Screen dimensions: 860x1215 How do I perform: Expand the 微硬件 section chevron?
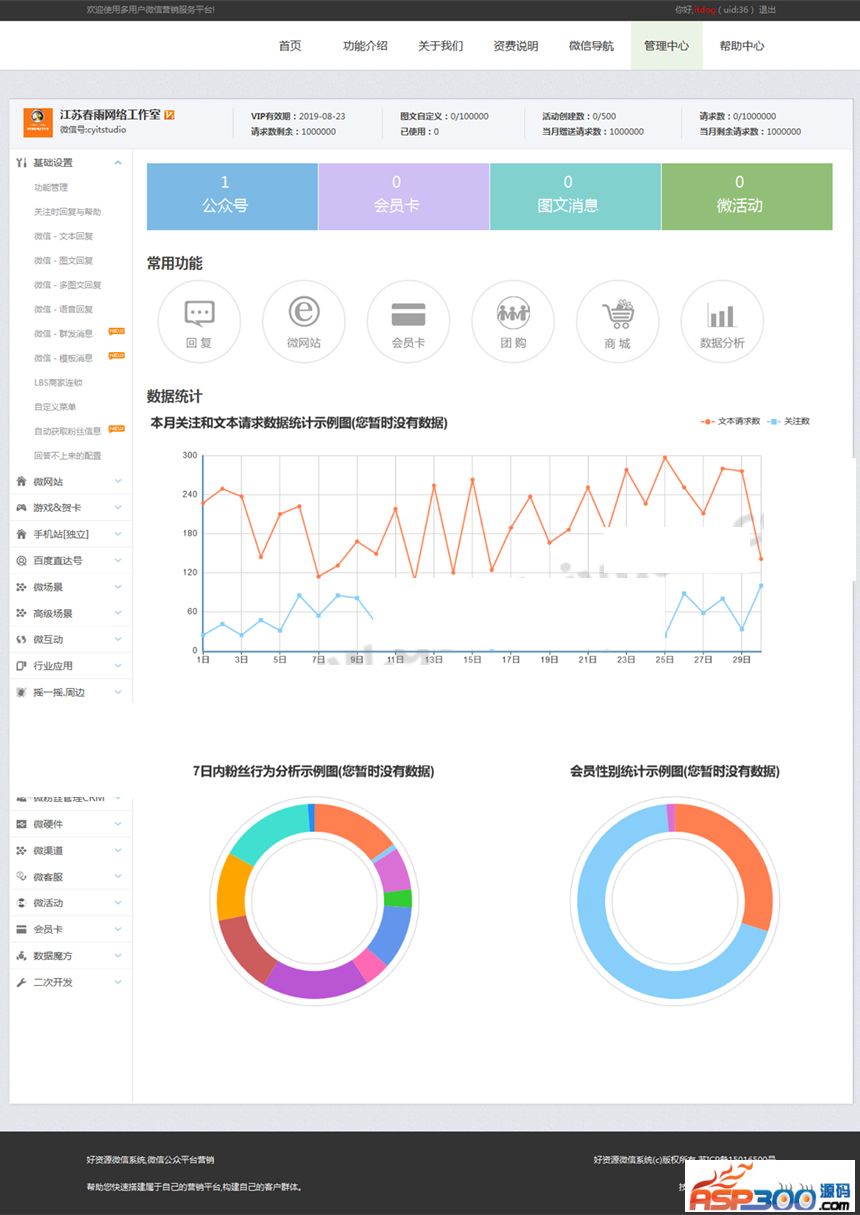118,824
